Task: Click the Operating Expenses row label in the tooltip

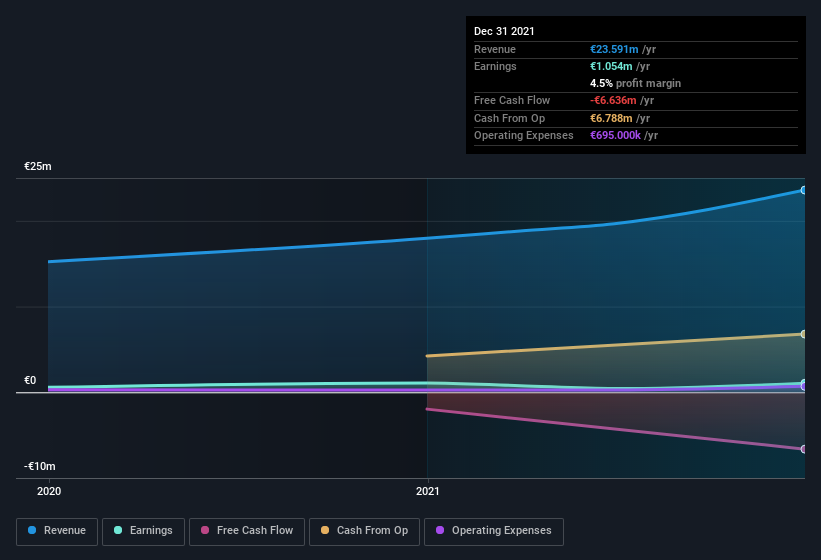Action: click(x=524, y=135)
